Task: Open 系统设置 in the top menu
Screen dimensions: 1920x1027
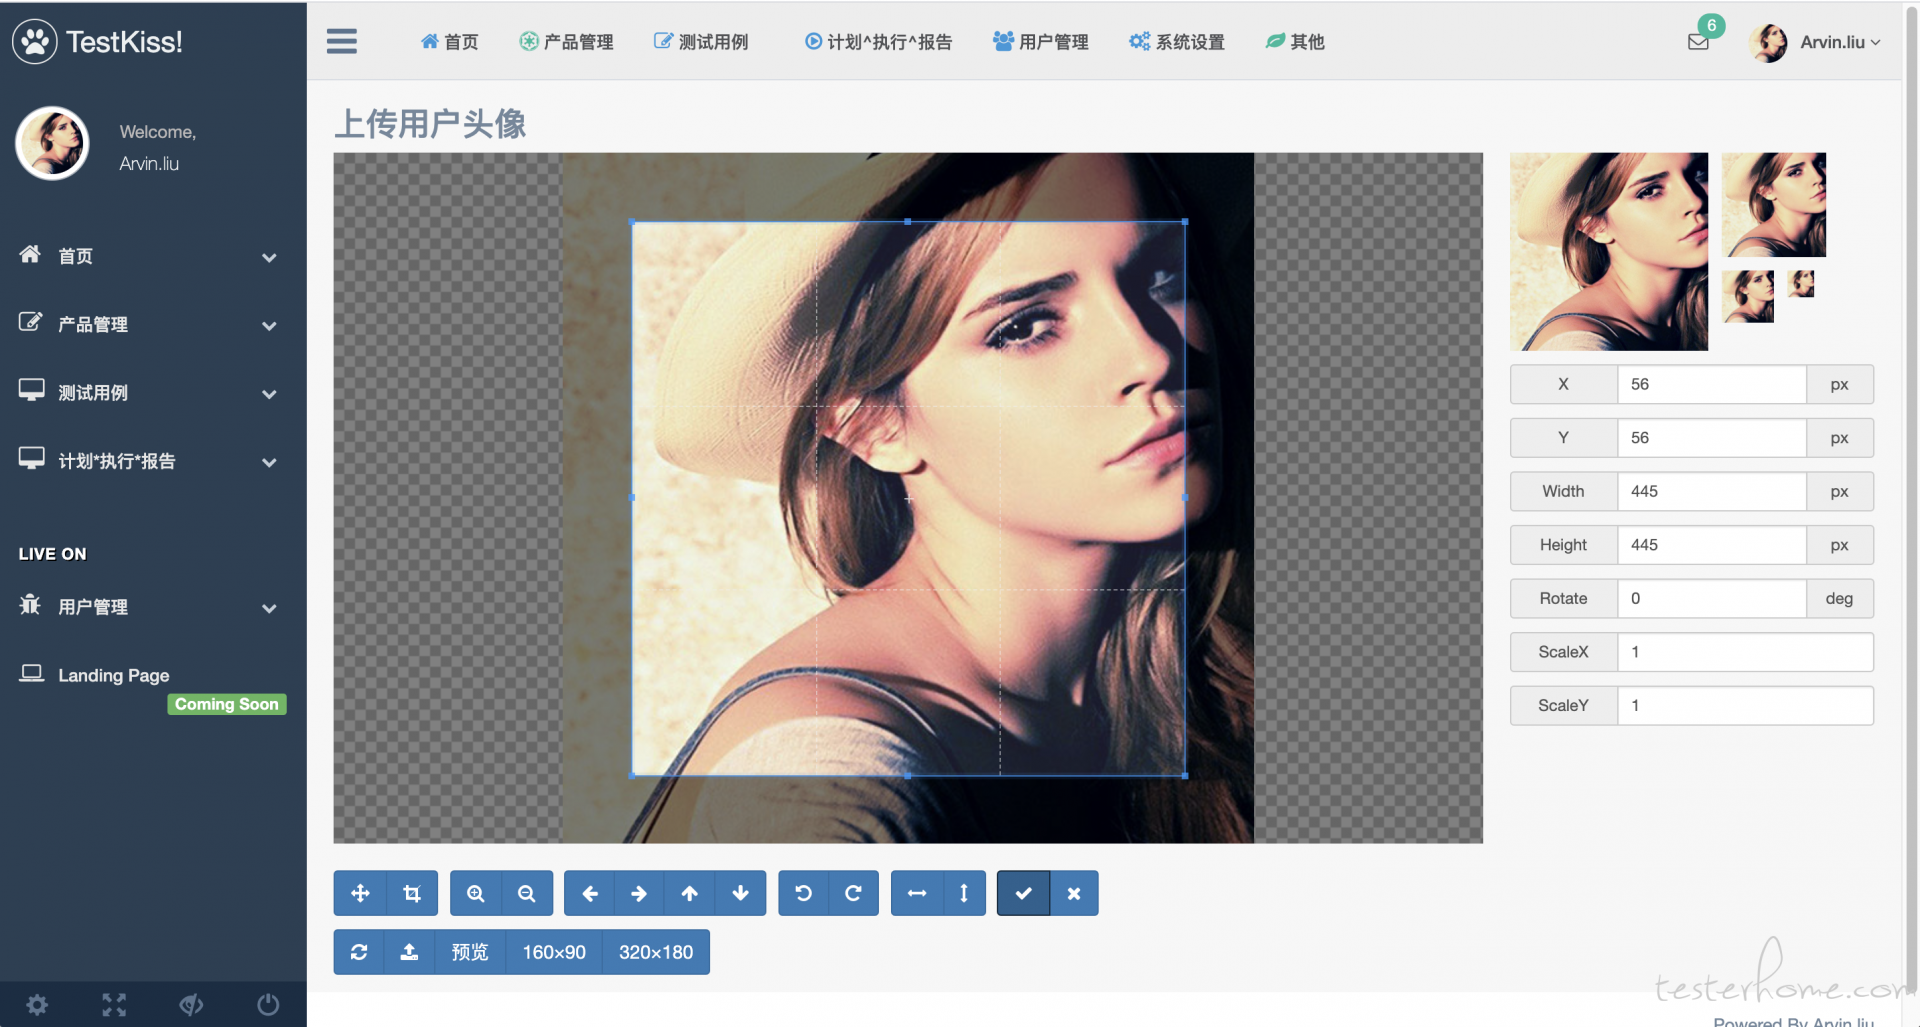Action: click(1177, 42)
